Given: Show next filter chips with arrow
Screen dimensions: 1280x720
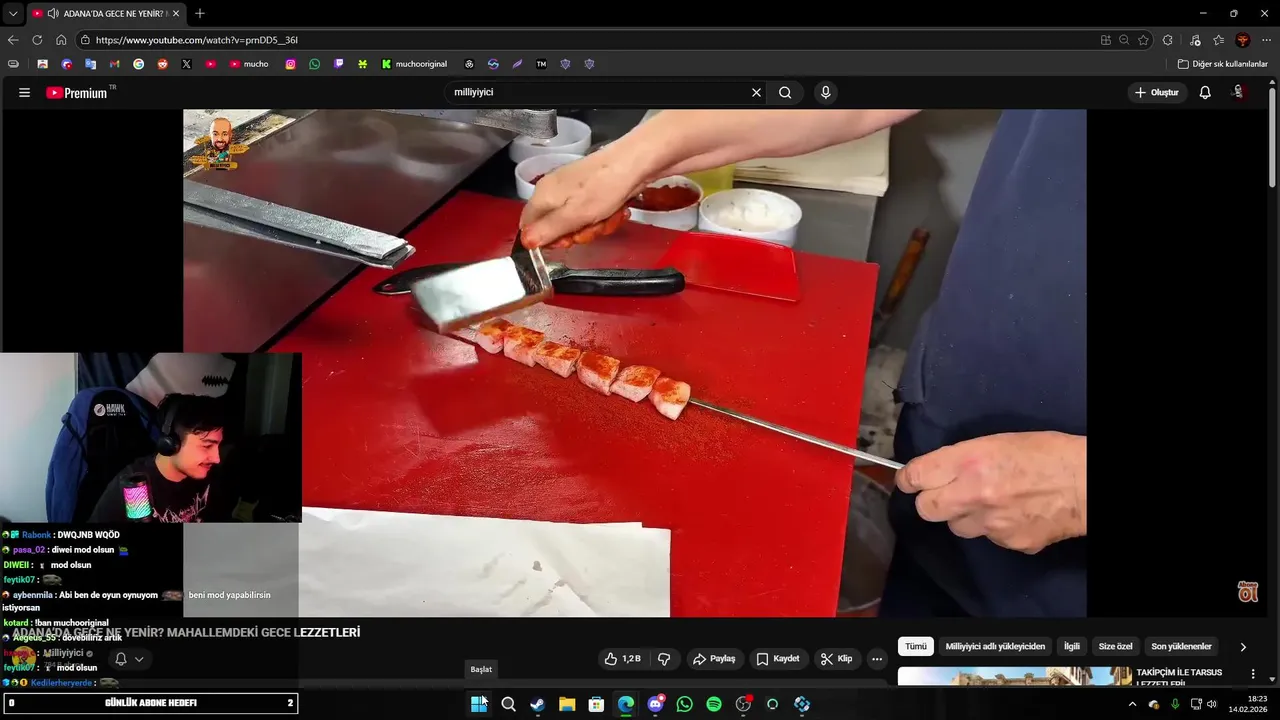Looking at the screenshot, I should click(1243, 647).
